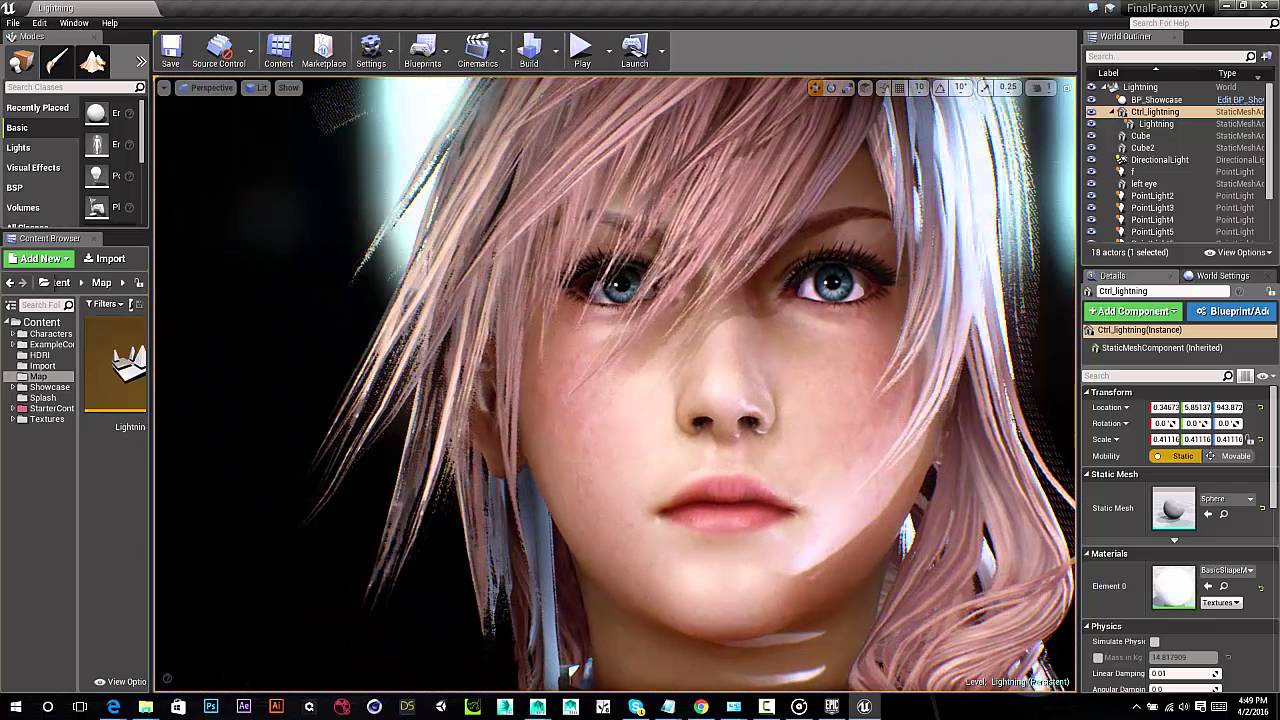The height and width of the screenshot is (720, 1280).
Task: Open the Blueprints toolbar button
Action: click(x=423, y=51)
